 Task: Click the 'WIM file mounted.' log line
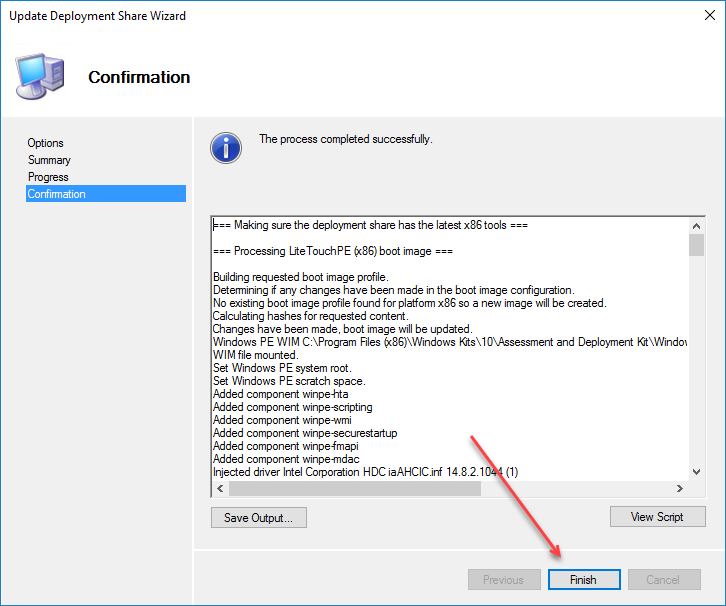256,355
